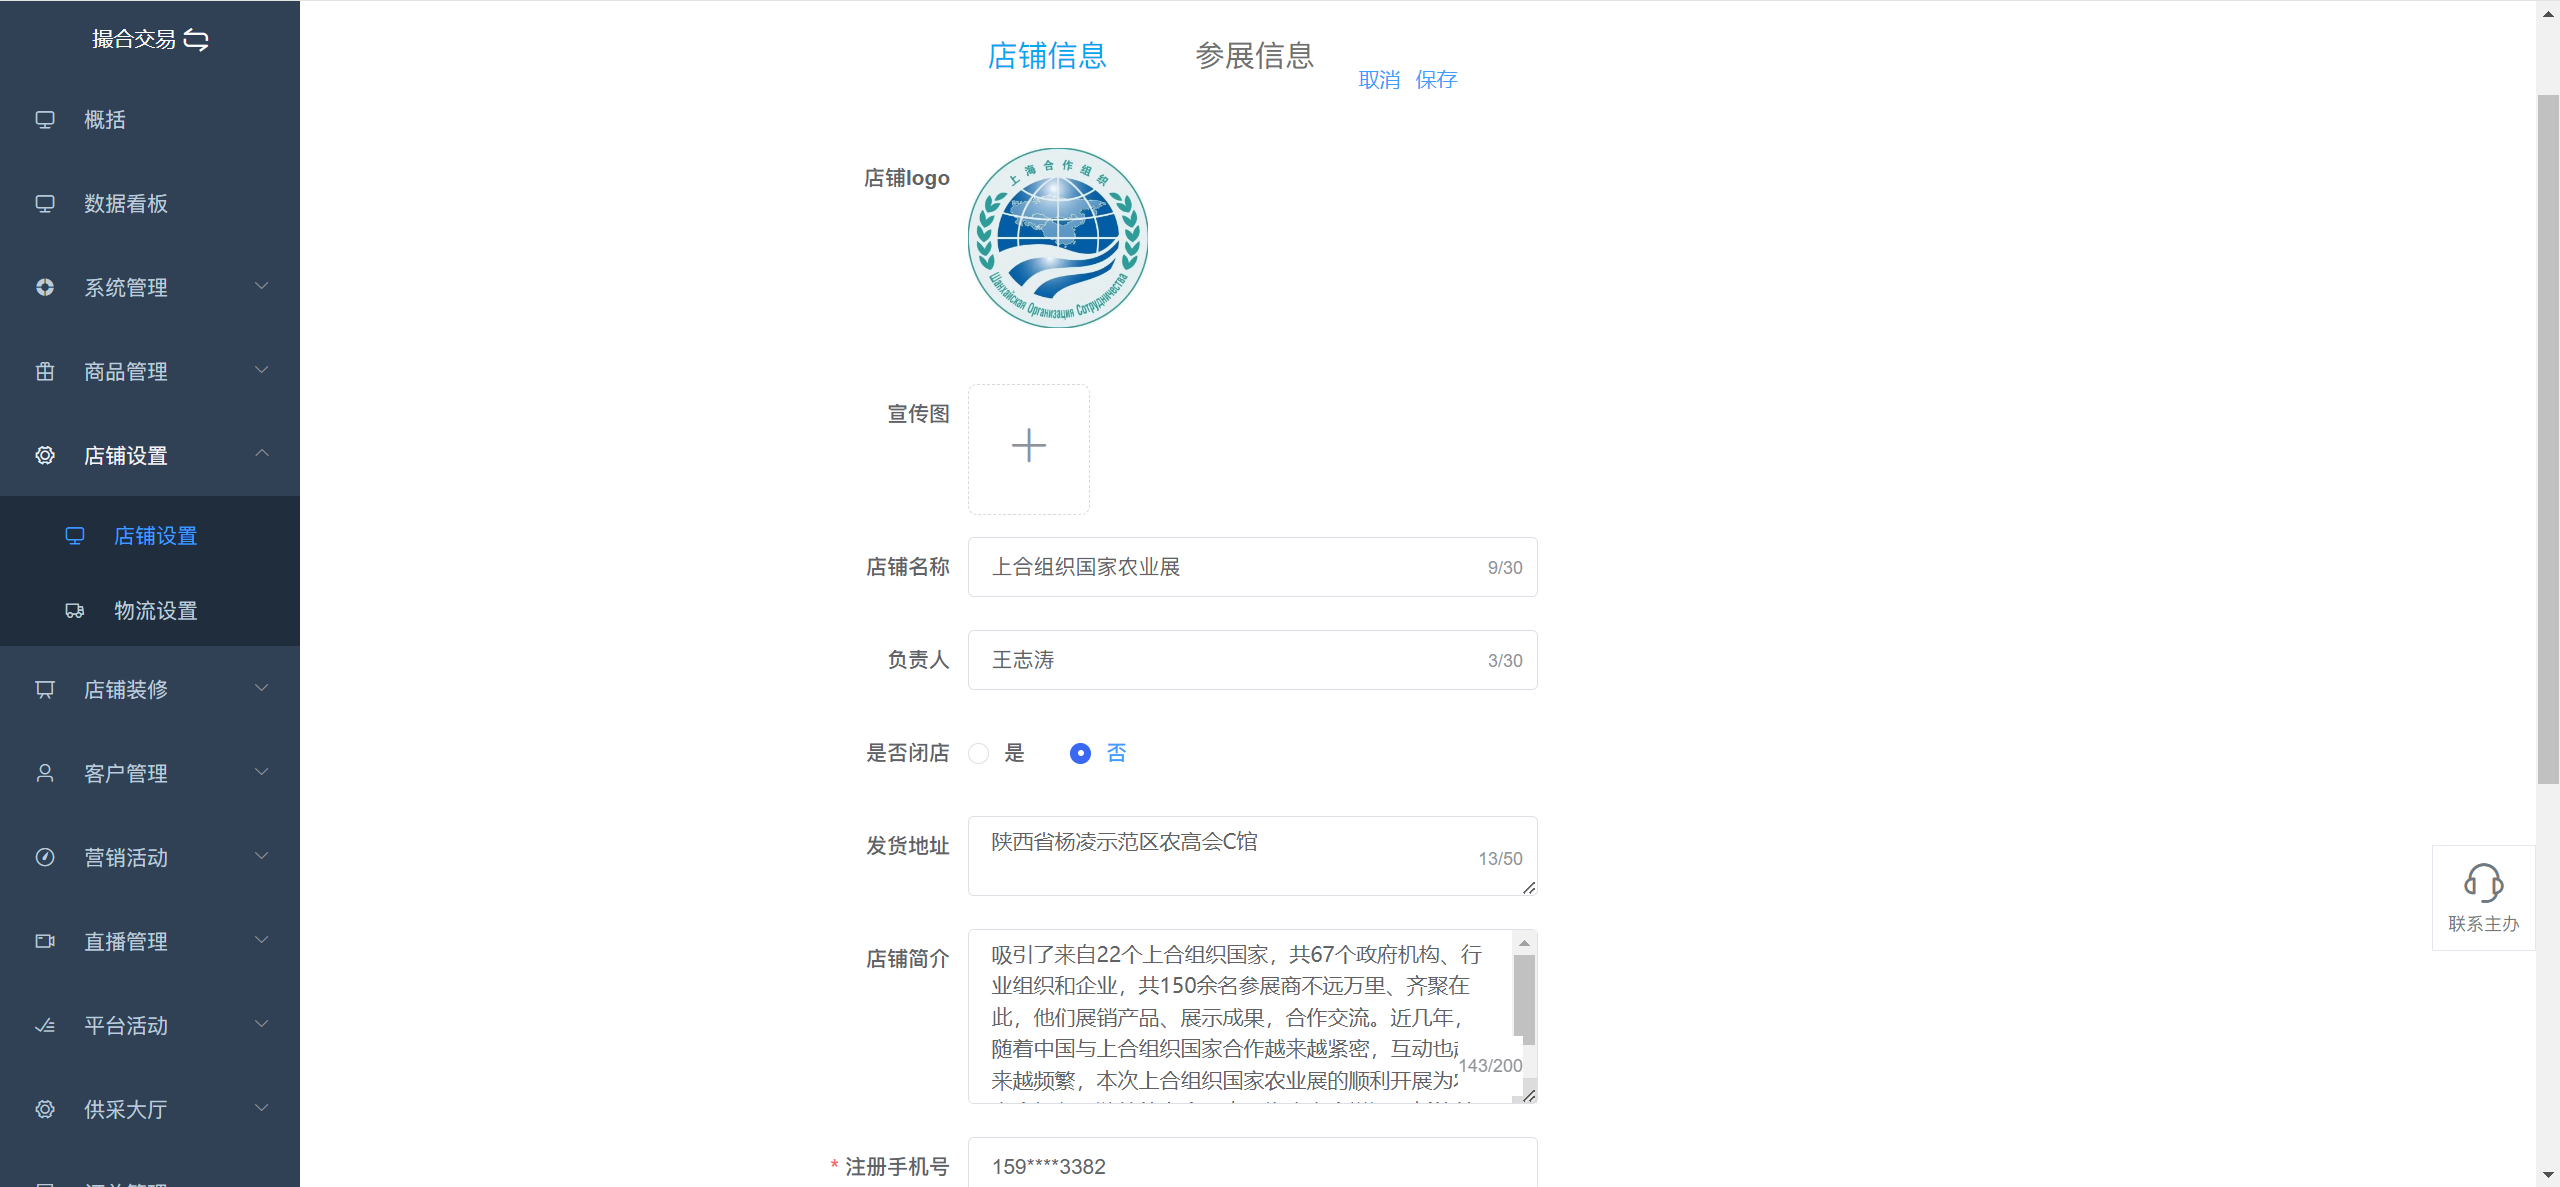The image size is (2560, 1187).
Task: Click the 取消 link
Action: [x=1379, y=80]
